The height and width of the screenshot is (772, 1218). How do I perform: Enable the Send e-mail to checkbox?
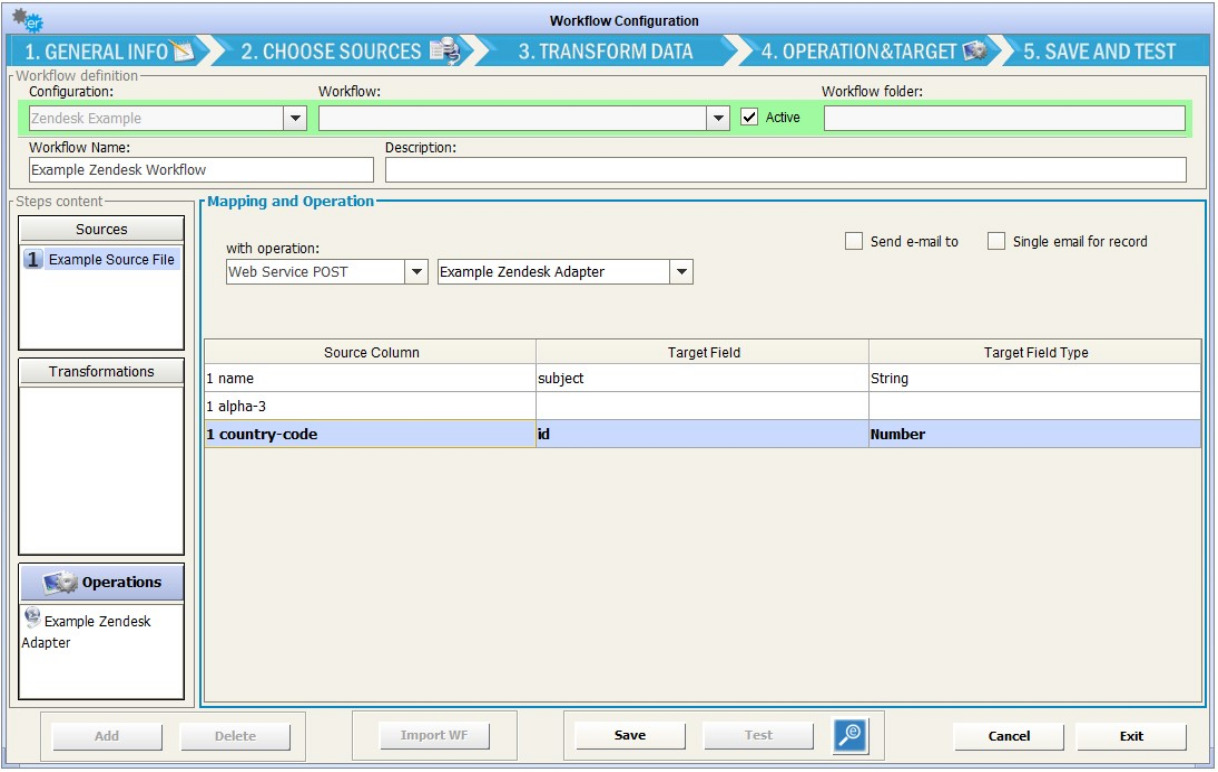pyautogui.click(x=854, y=241)
